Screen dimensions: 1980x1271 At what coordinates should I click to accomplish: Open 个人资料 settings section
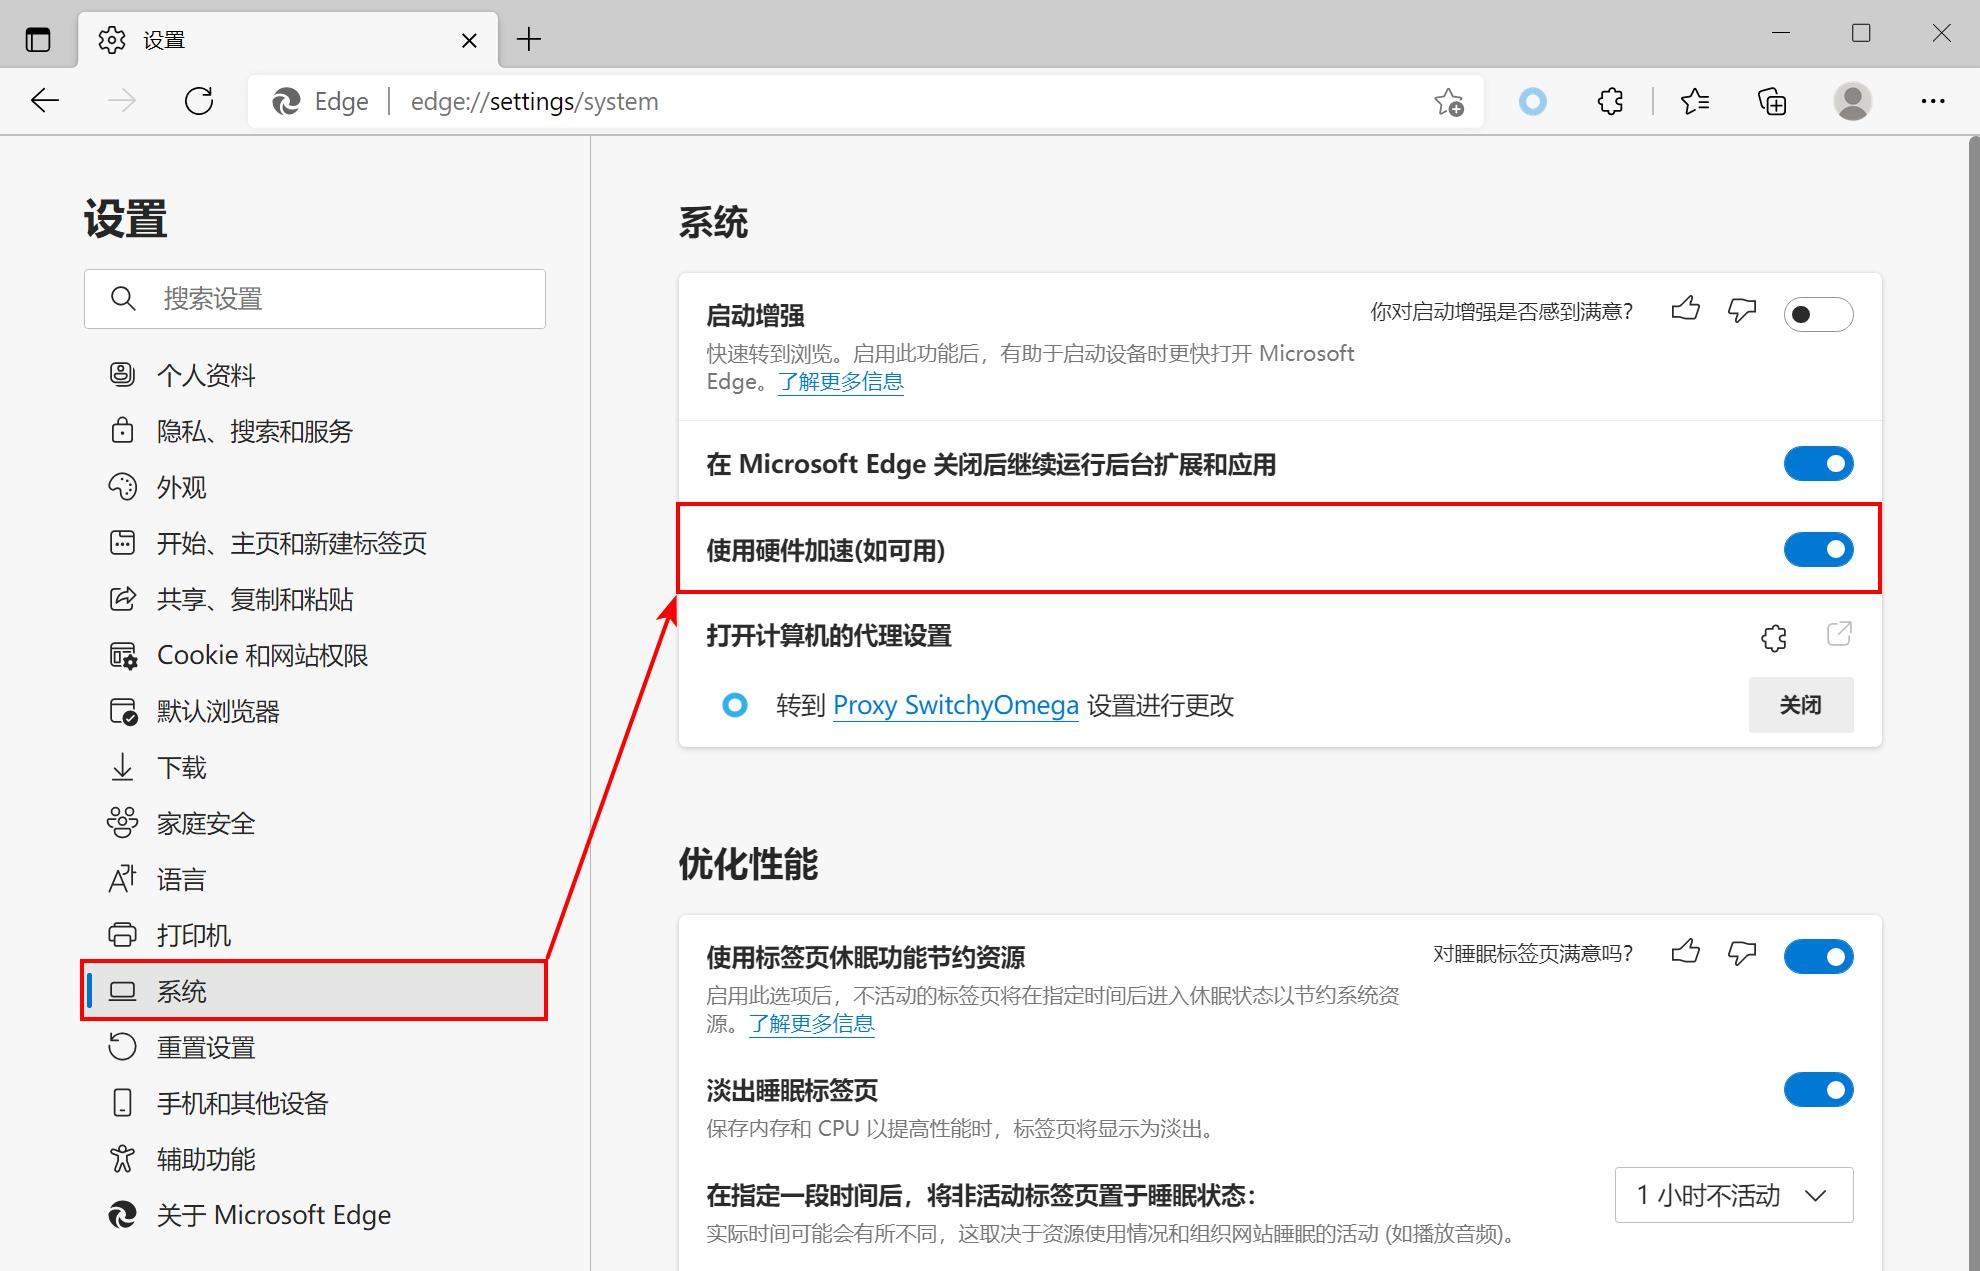[x=315, y=375]
